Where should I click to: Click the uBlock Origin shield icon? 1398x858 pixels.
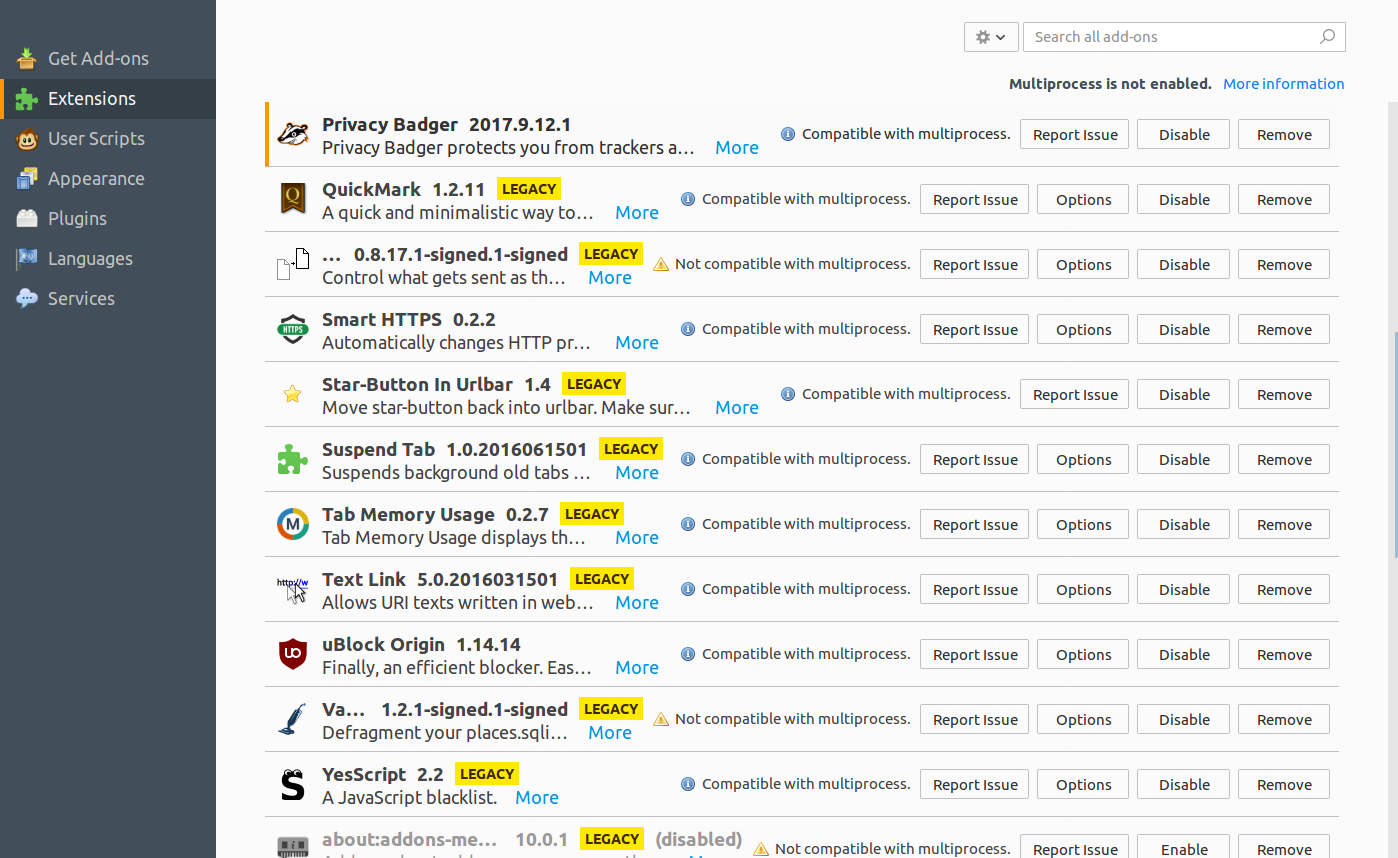coord(293,655)
